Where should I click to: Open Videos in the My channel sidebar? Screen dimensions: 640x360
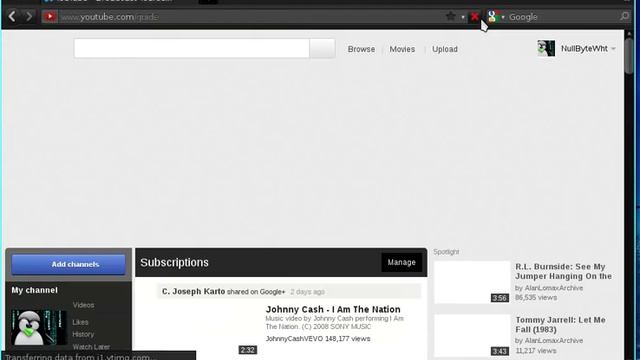83,305
